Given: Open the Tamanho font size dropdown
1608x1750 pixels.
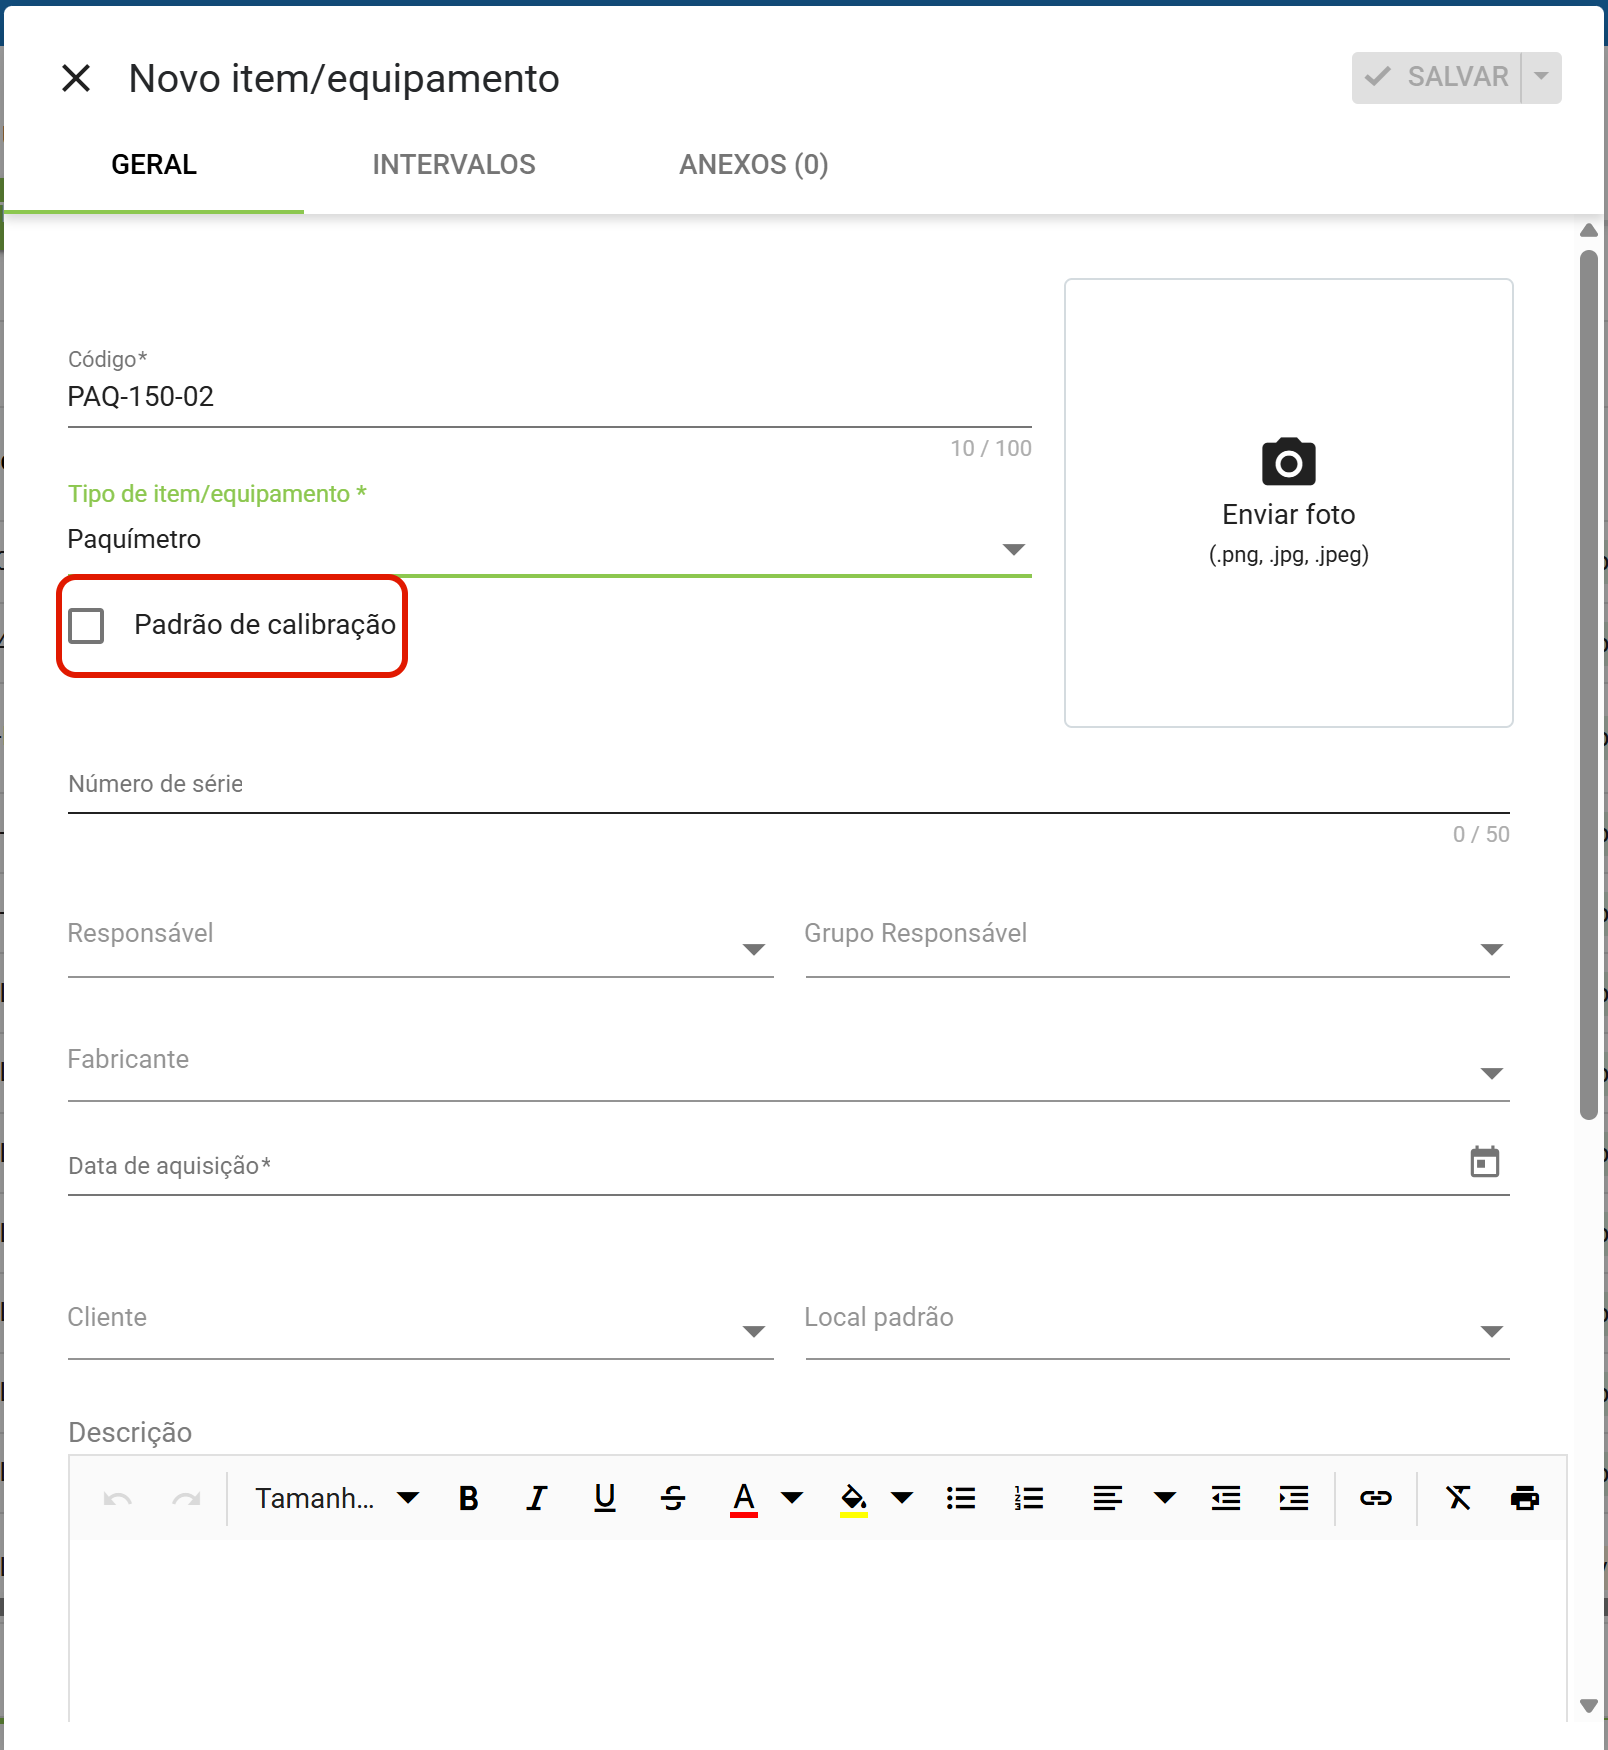Looking at the screenshot, I should pos(337,1498).
